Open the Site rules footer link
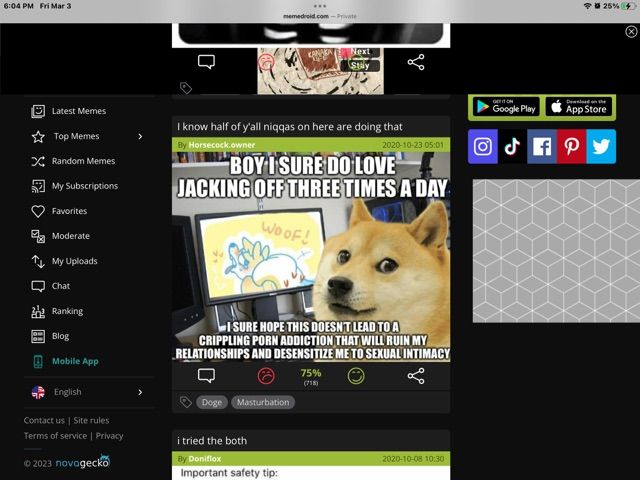This screenshot has height=480, width=640. click(x=91, y=420)
